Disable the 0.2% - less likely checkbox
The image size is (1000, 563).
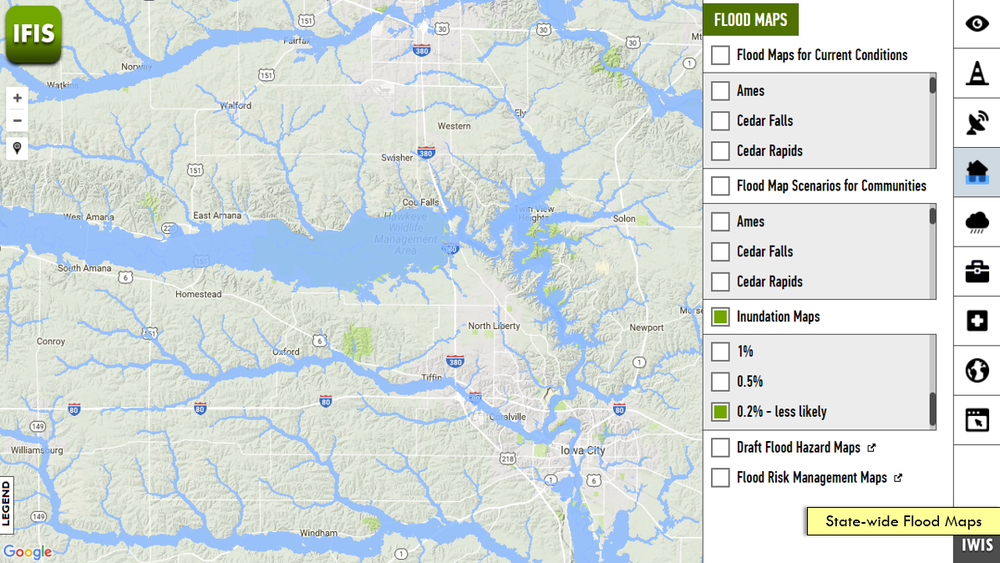click(720, 412)
